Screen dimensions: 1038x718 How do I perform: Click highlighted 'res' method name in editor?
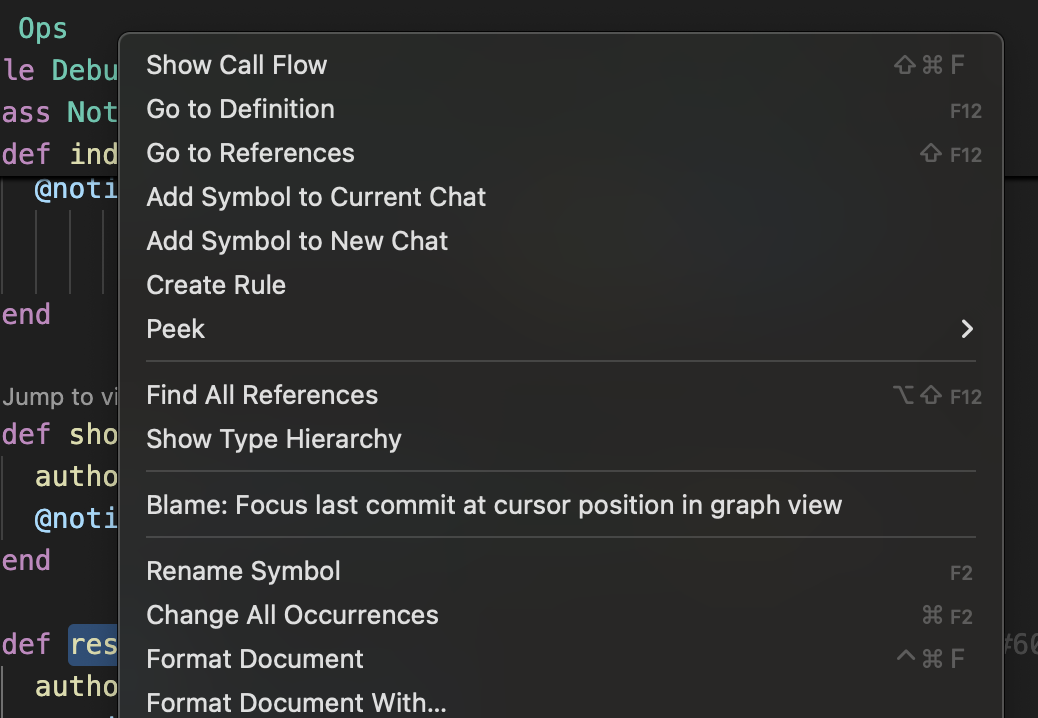tap(93, 645)
